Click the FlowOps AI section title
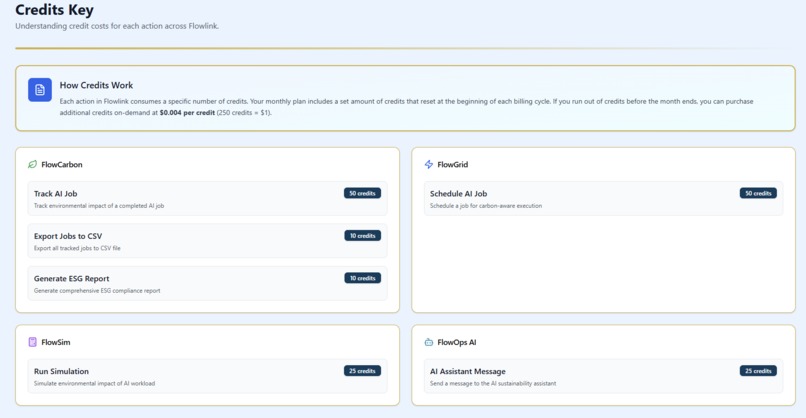This screenshot has width=806, height=418. (456, 342)
